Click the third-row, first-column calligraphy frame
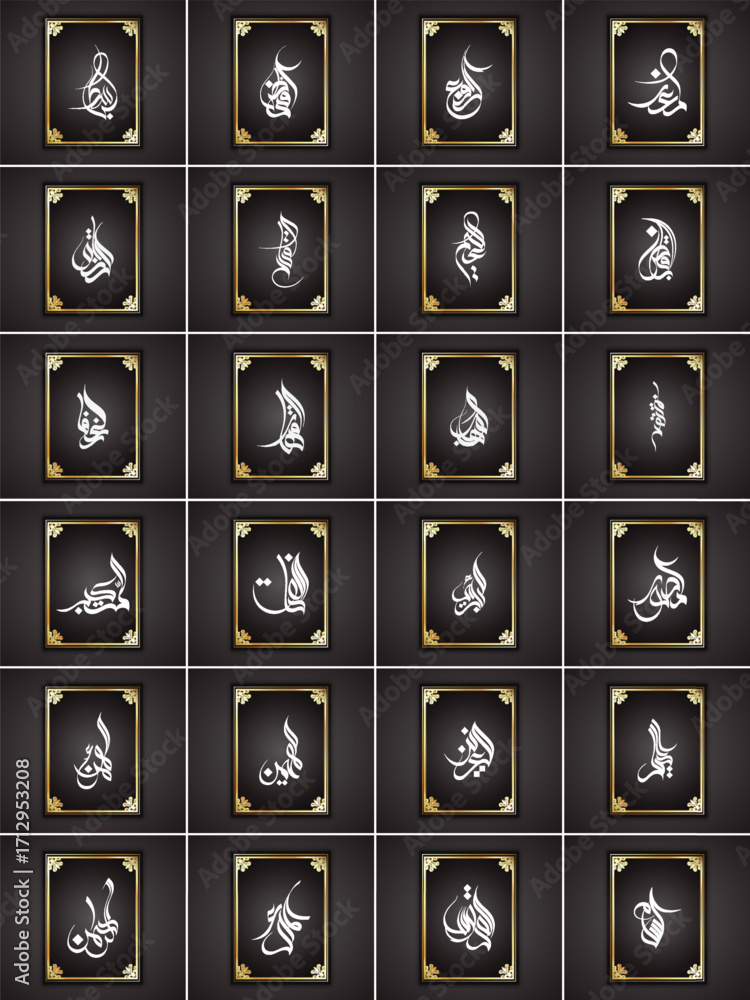 (93, 416)
